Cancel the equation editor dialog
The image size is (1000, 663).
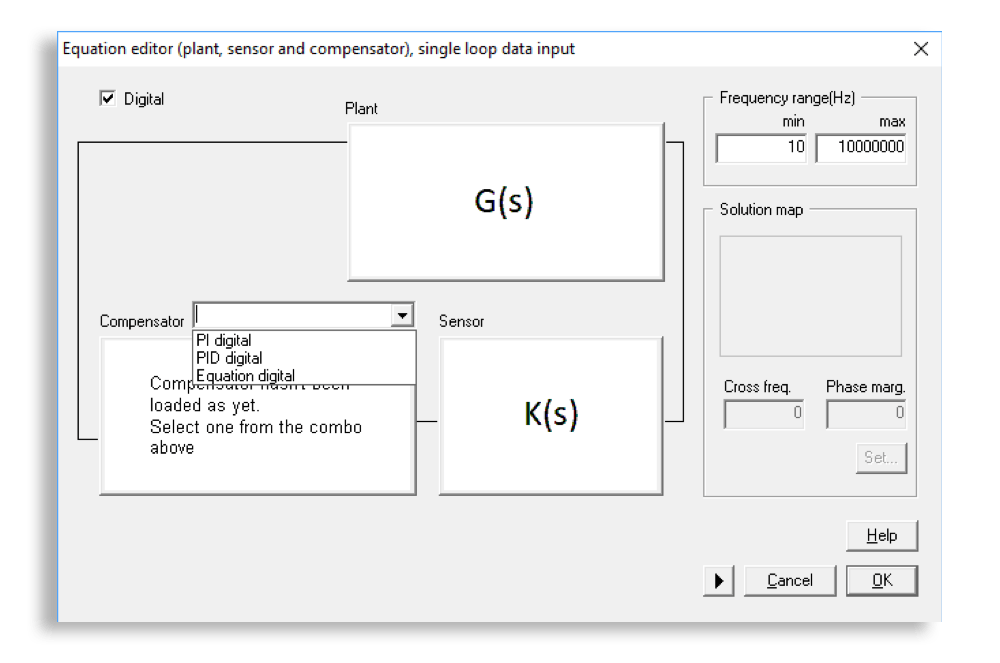point(789,581)
